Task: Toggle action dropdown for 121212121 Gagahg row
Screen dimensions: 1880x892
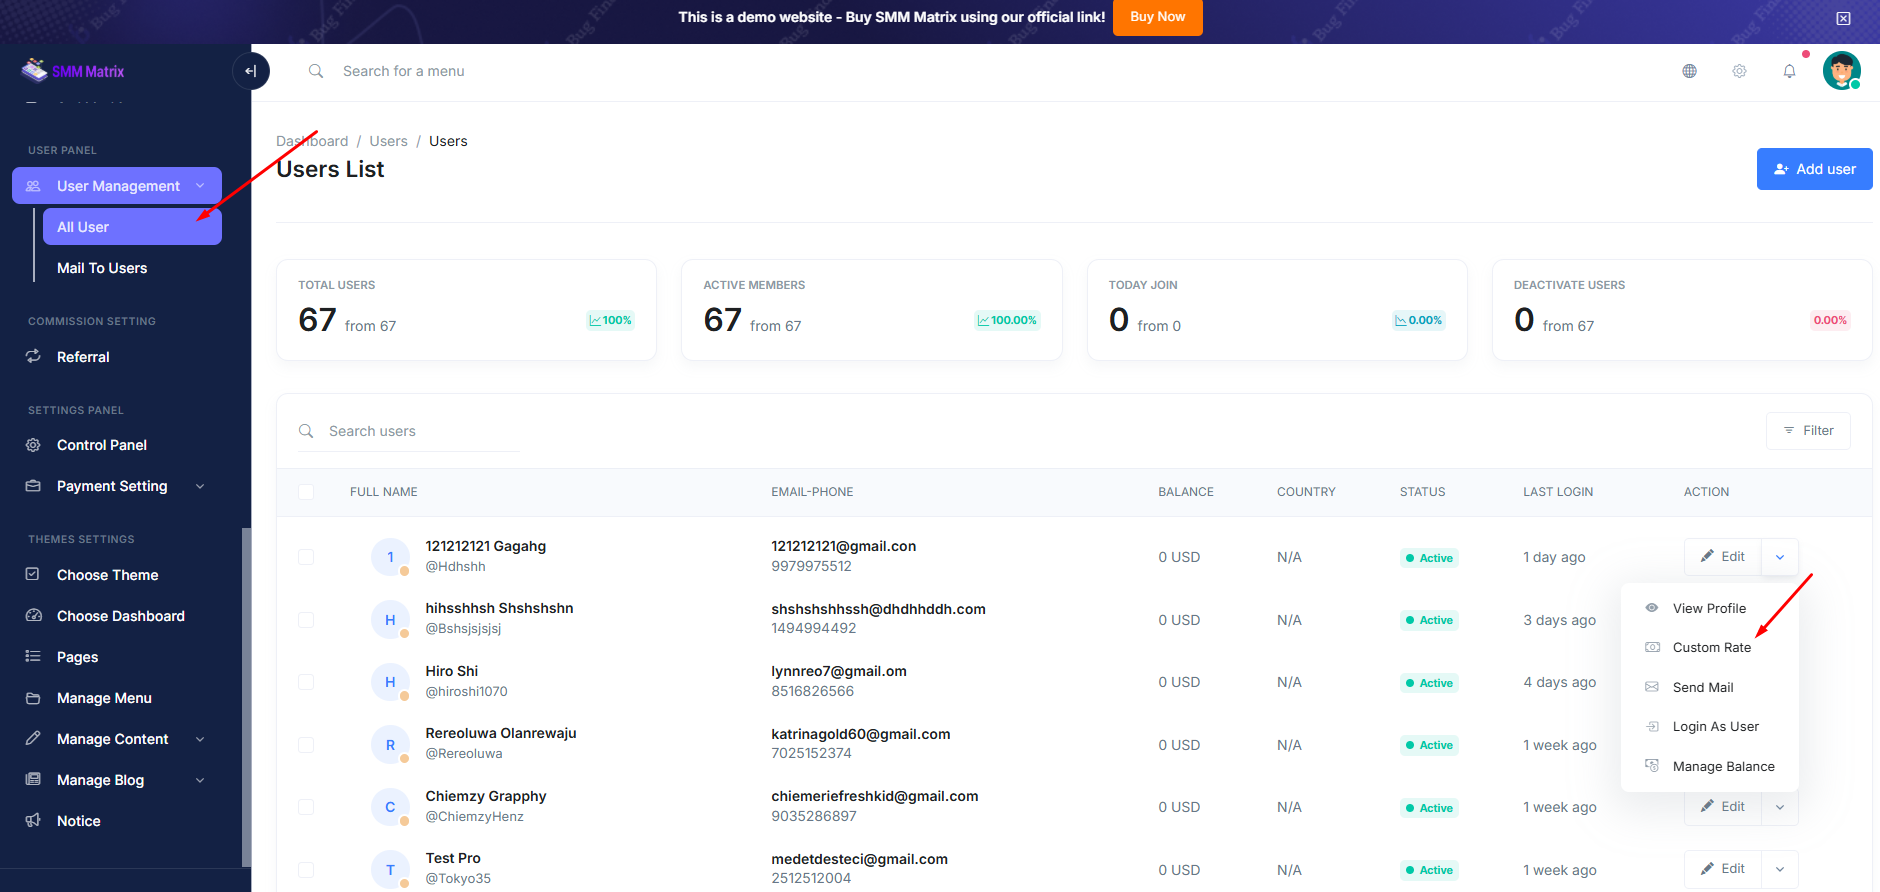Action: [1780, 557]
